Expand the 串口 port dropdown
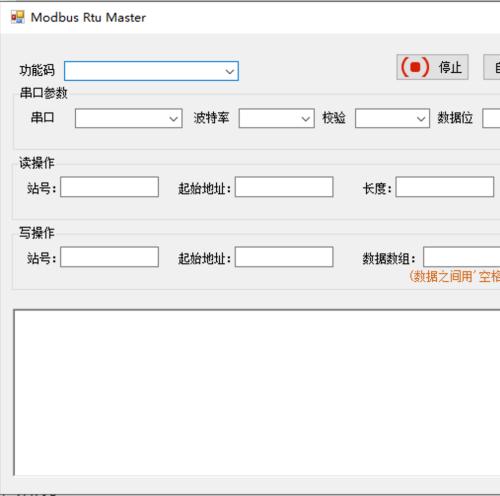 point(129,118)
